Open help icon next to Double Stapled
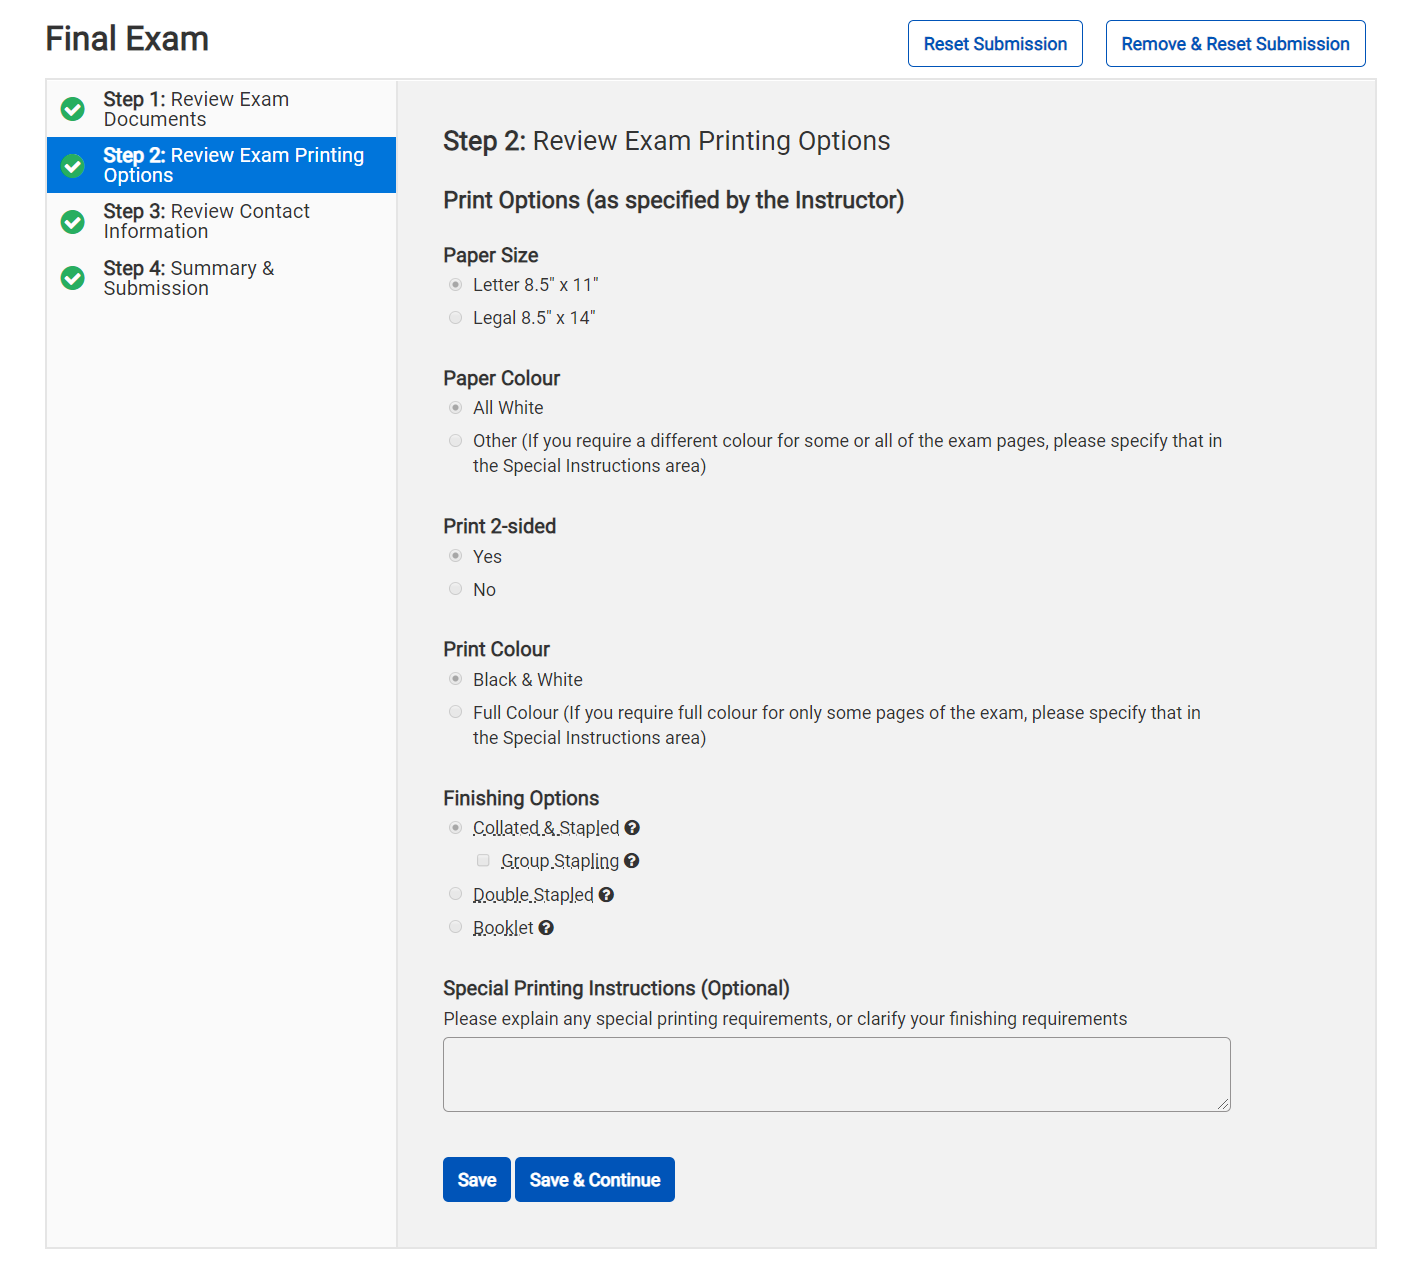Image resolution: width=1416 pixels, height=1267 pixels. pyautogui.click(x=606, y=895)
